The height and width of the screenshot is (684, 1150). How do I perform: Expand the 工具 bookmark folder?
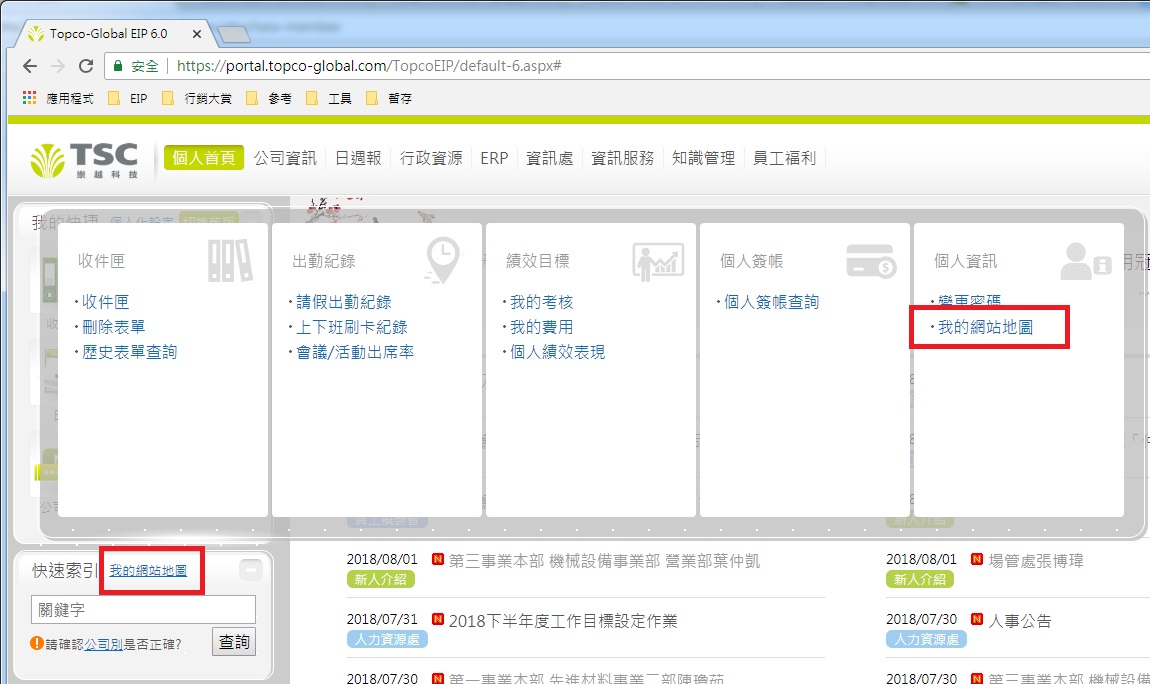(x=329, y=98)
